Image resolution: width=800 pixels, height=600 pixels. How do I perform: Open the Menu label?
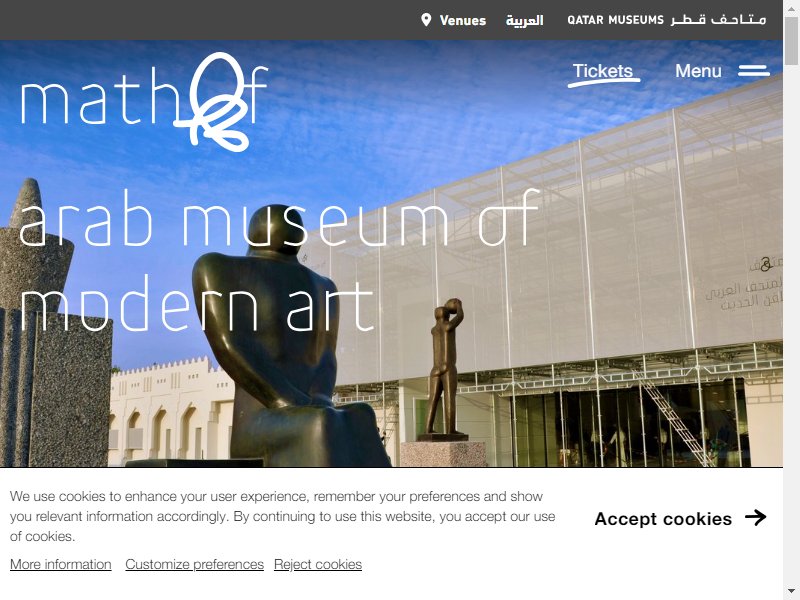tap(698, 71)
